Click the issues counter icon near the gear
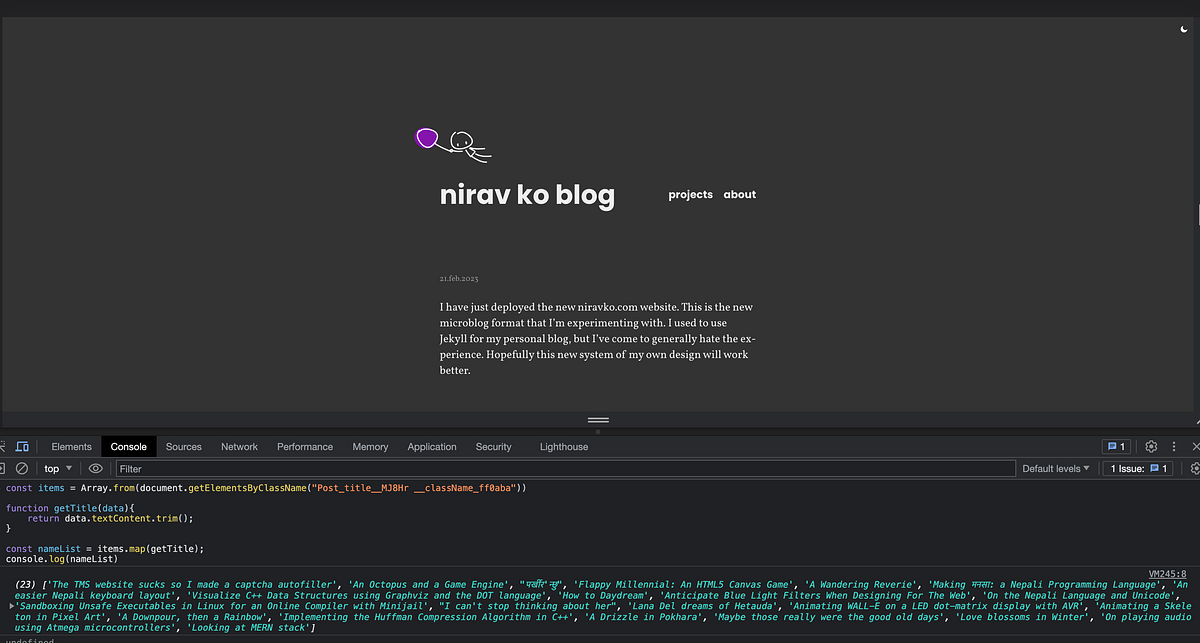This screenshot has height=643, width=1200. tap(1117, 446)
